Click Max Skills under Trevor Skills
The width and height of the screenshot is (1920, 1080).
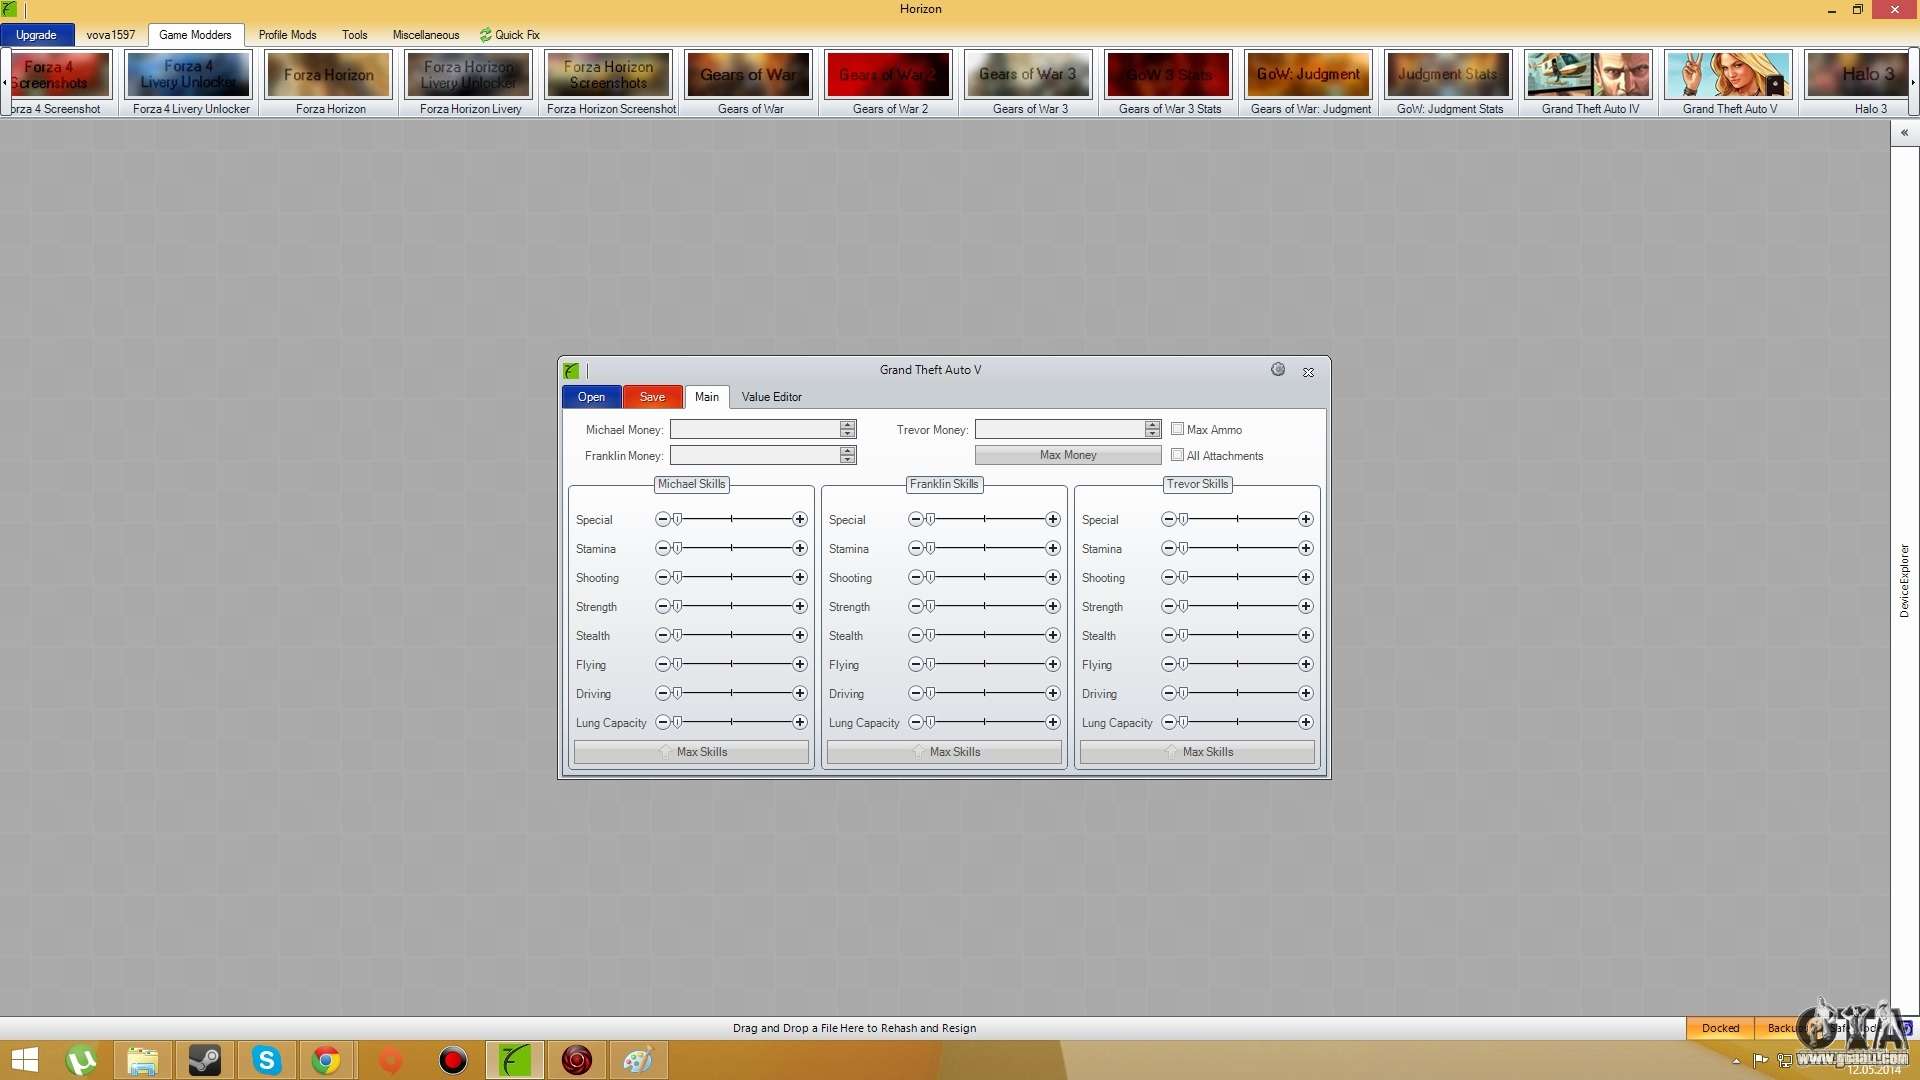(1197, 752)
